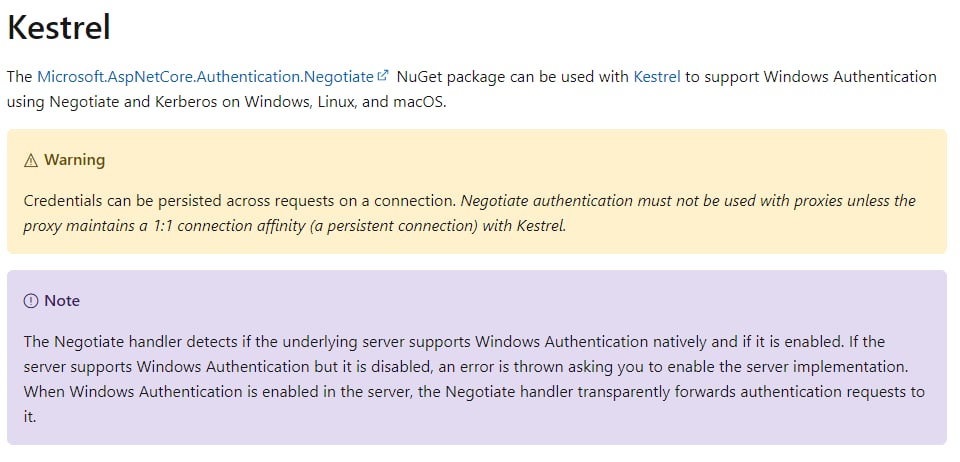
Task: Click the Note label text
Action: (x=62, y=301)
